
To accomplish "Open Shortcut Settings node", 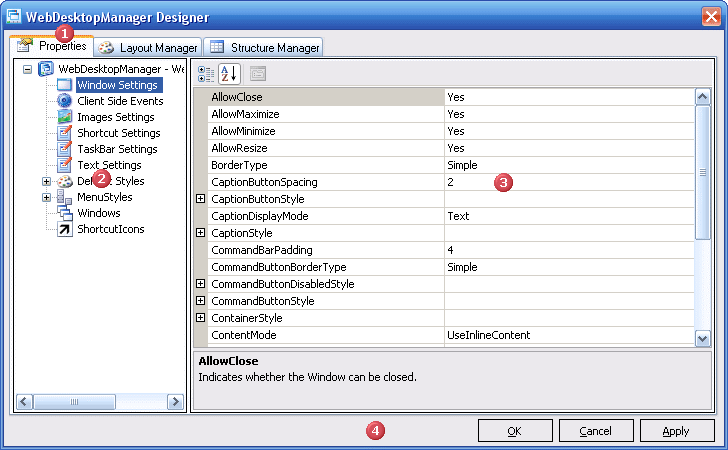I will (118, 133).
